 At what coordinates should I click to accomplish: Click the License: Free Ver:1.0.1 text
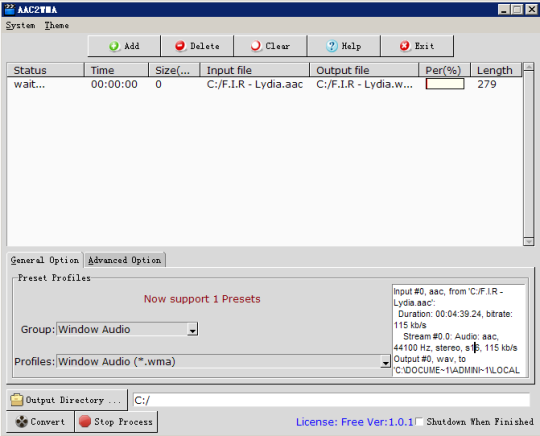pos(354,422)
